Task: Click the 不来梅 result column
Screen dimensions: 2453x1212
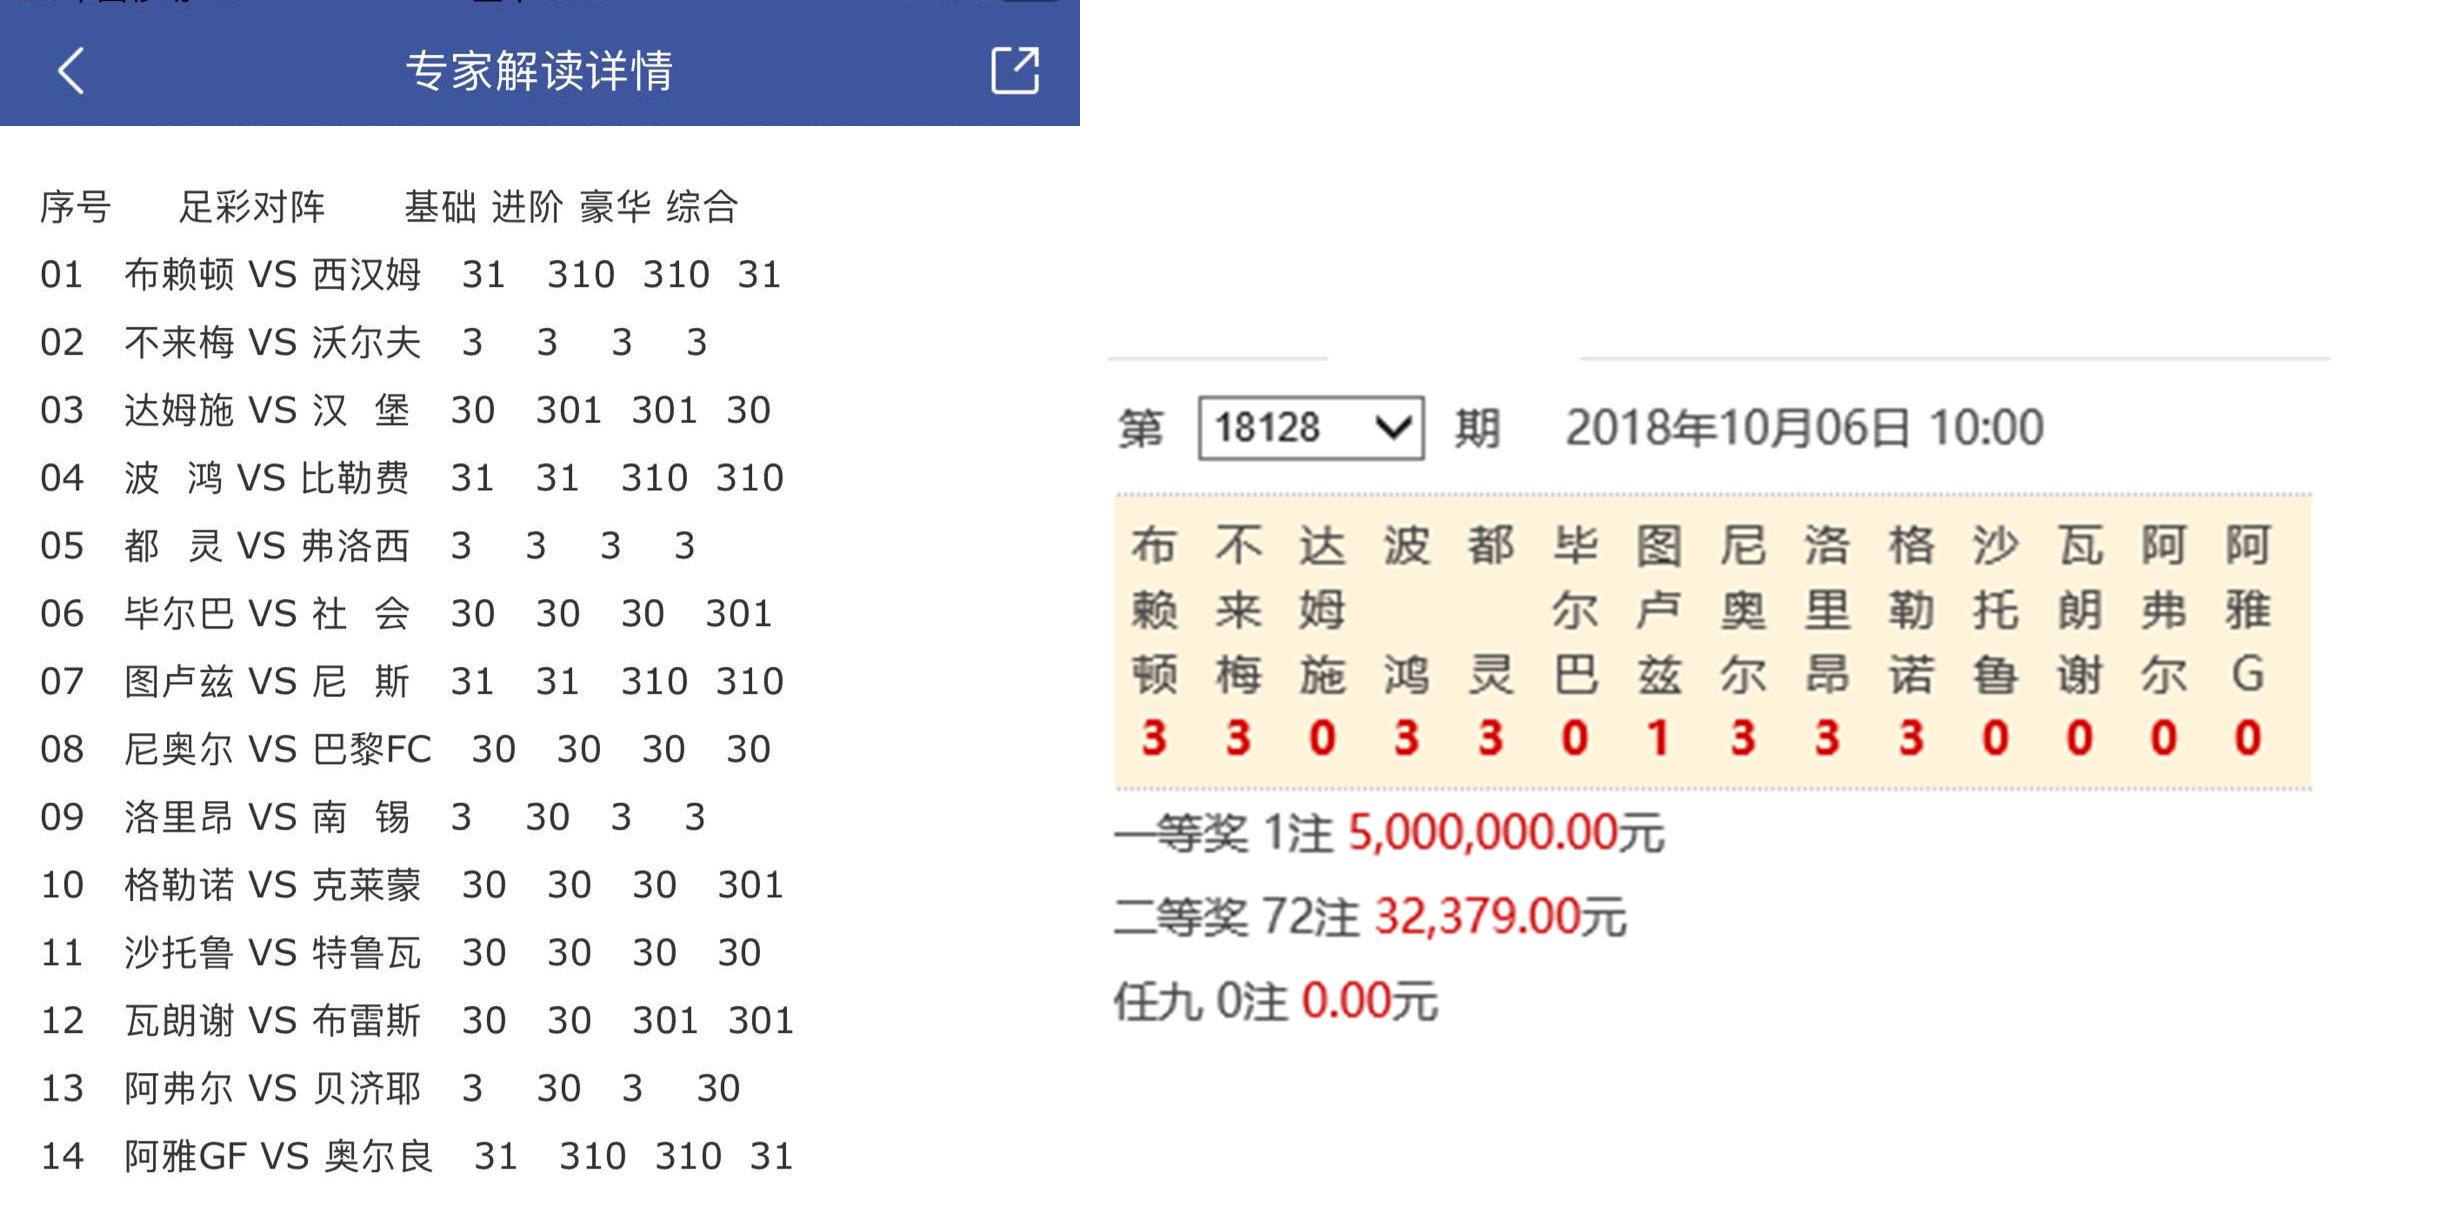Action: pyautogui.click(x=1239, y=641)
